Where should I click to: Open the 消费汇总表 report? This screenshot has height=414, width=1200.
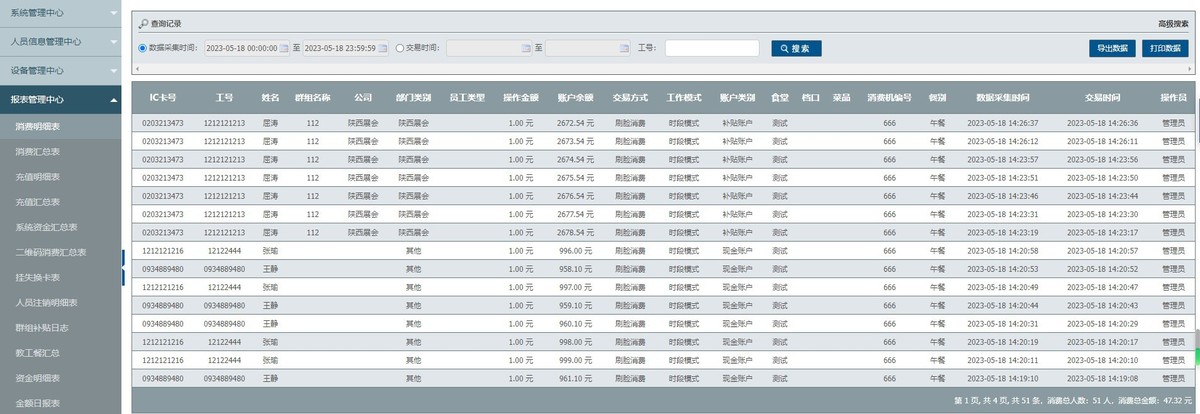(60, 152)
